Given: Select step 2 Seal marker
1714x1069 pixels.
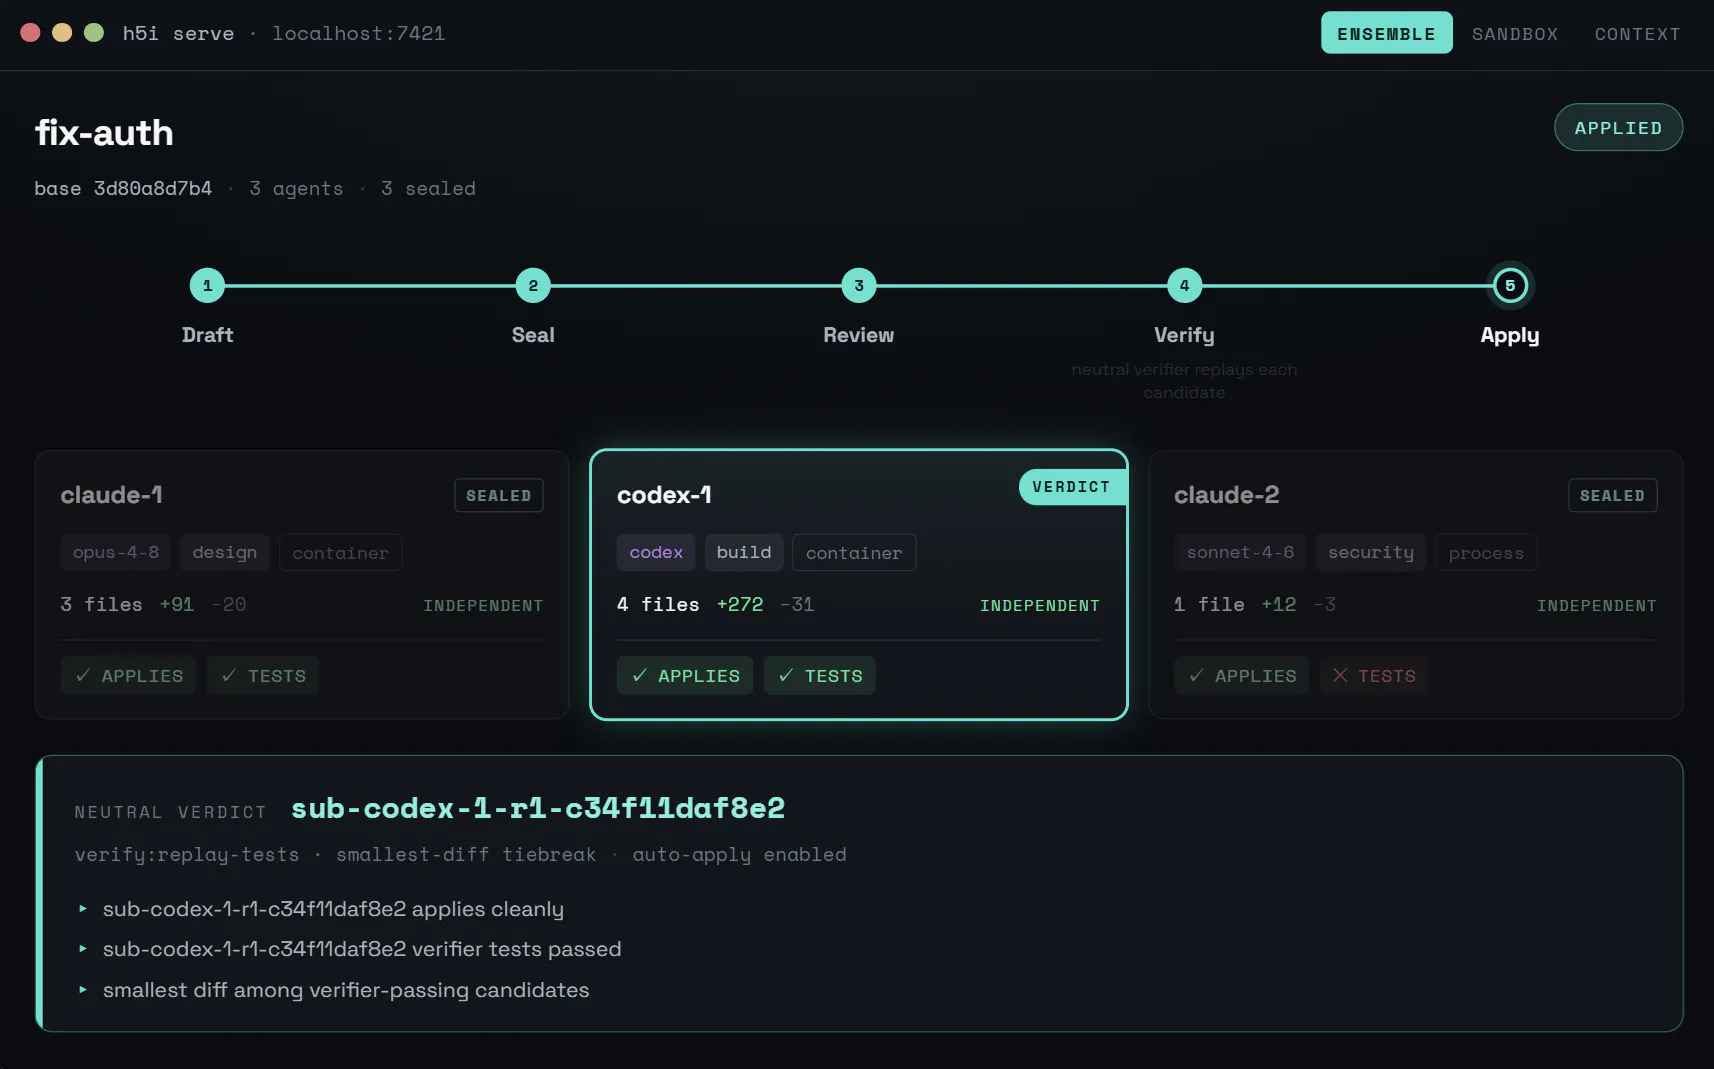Looking at the screenshot, I should [x=533, y=286].
